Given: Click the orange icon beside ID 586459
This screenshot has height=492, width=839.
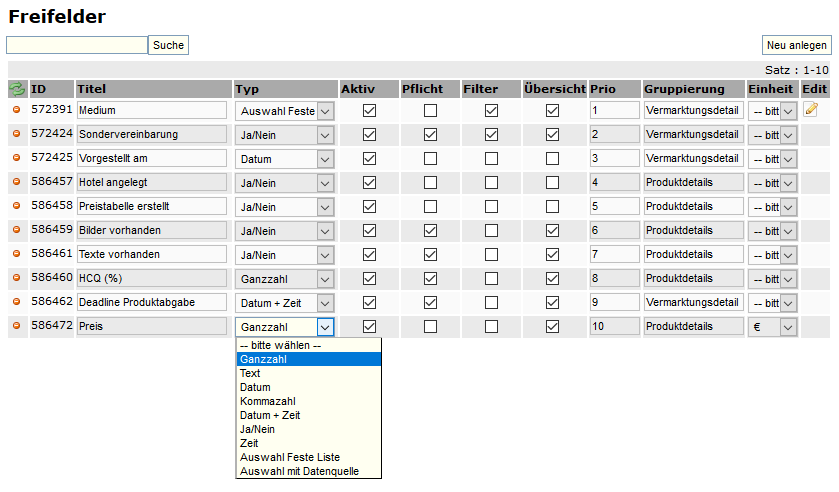Looking at the screenshot, I should [17, 230].
